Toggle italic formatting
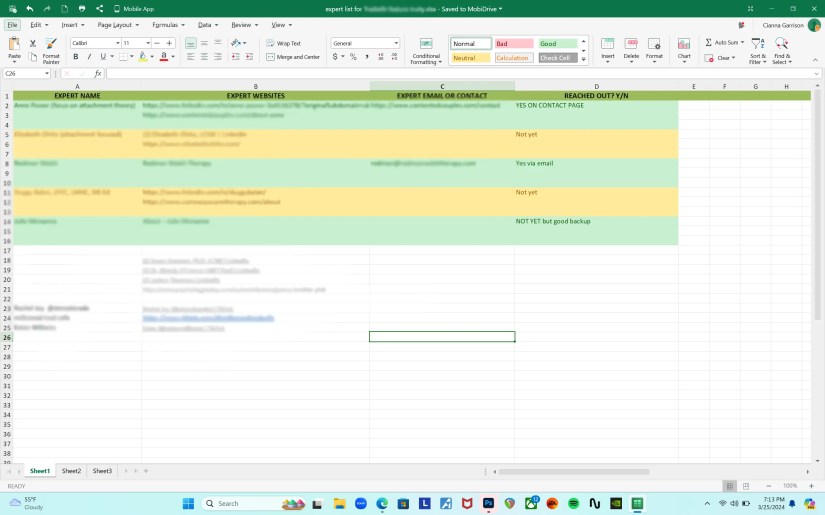 coord(89,57)
